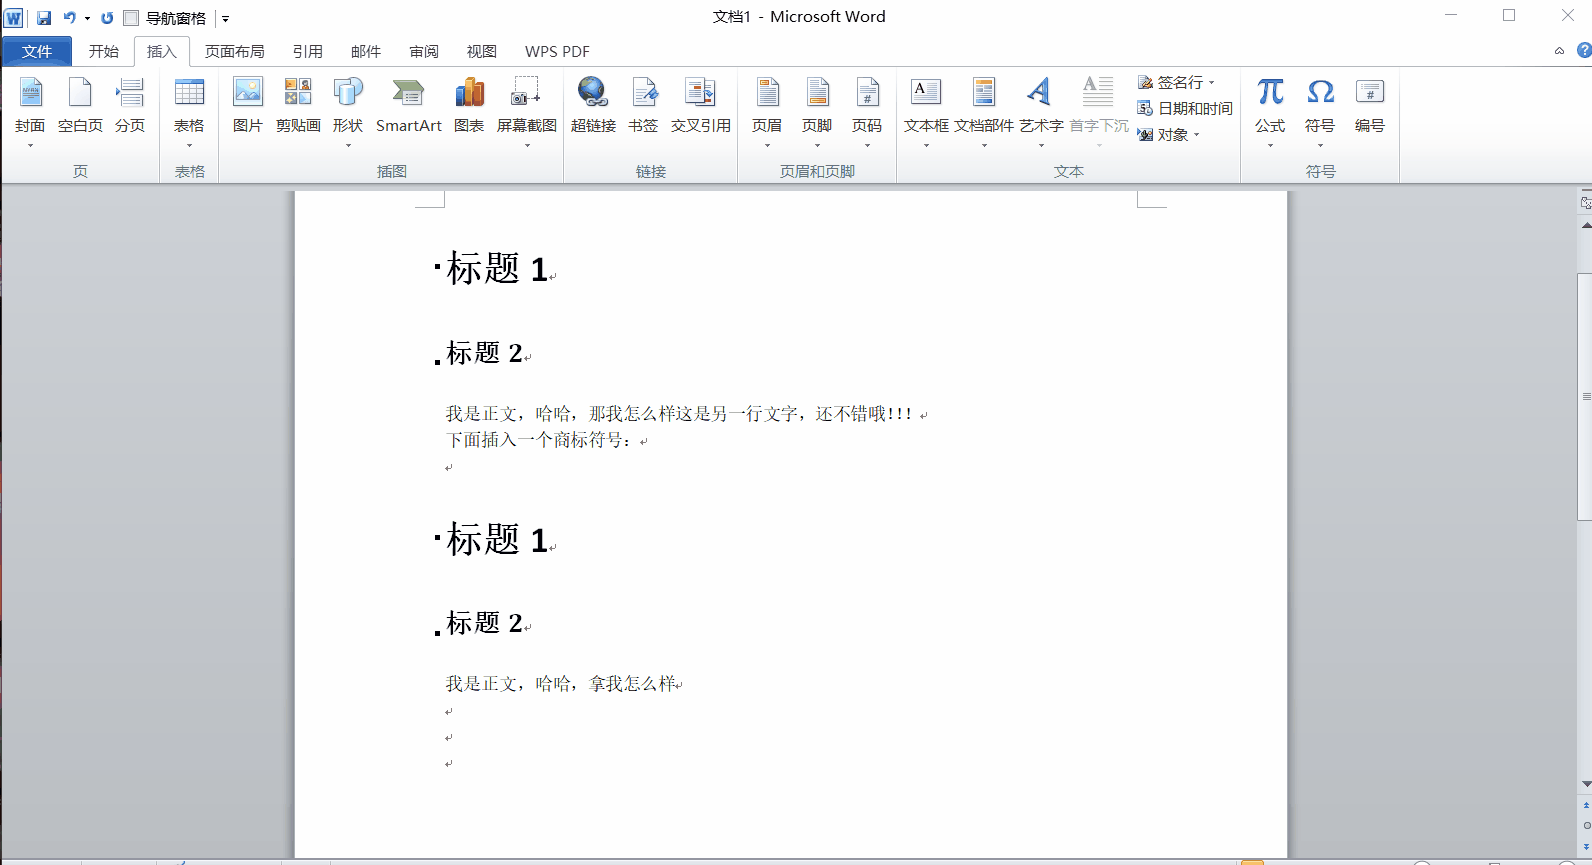This screenshot has width=1592, height=865.
Task: Click the paragraph ending with 拿我怎么样
Action: pos(561,684)
